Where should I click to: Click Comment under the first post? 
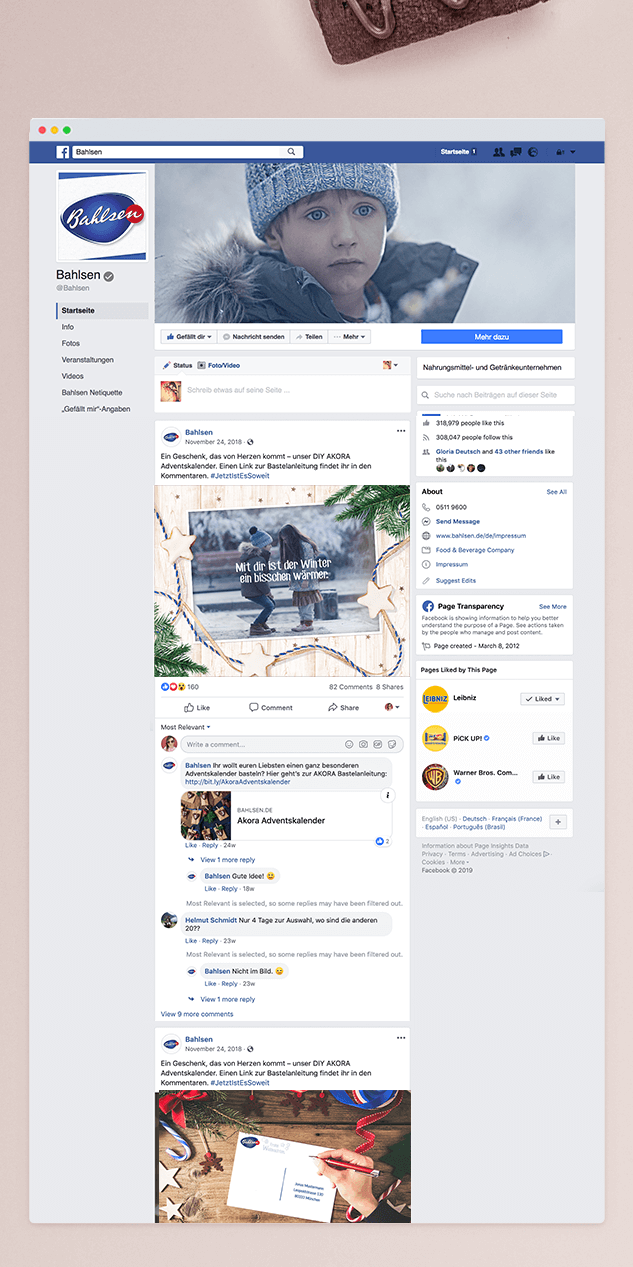click(271, 707)
